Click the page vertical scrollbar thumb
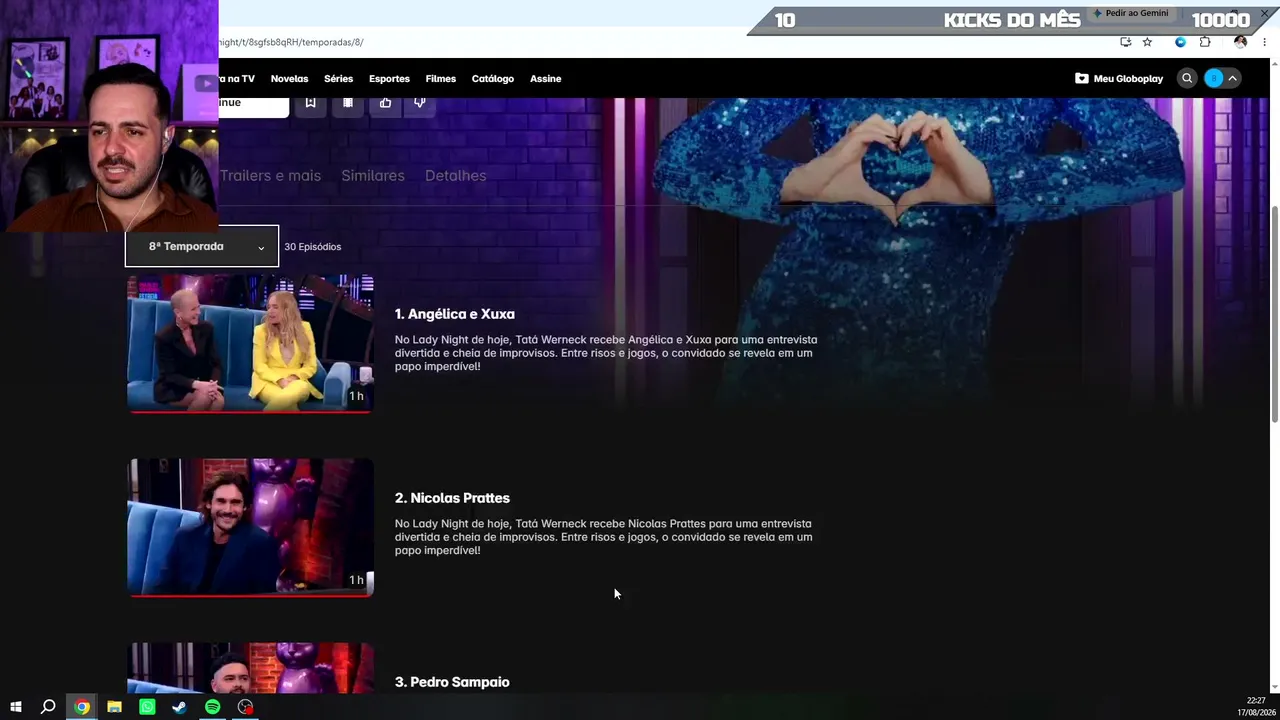The image size is (1280, 720). [1274, 315]
